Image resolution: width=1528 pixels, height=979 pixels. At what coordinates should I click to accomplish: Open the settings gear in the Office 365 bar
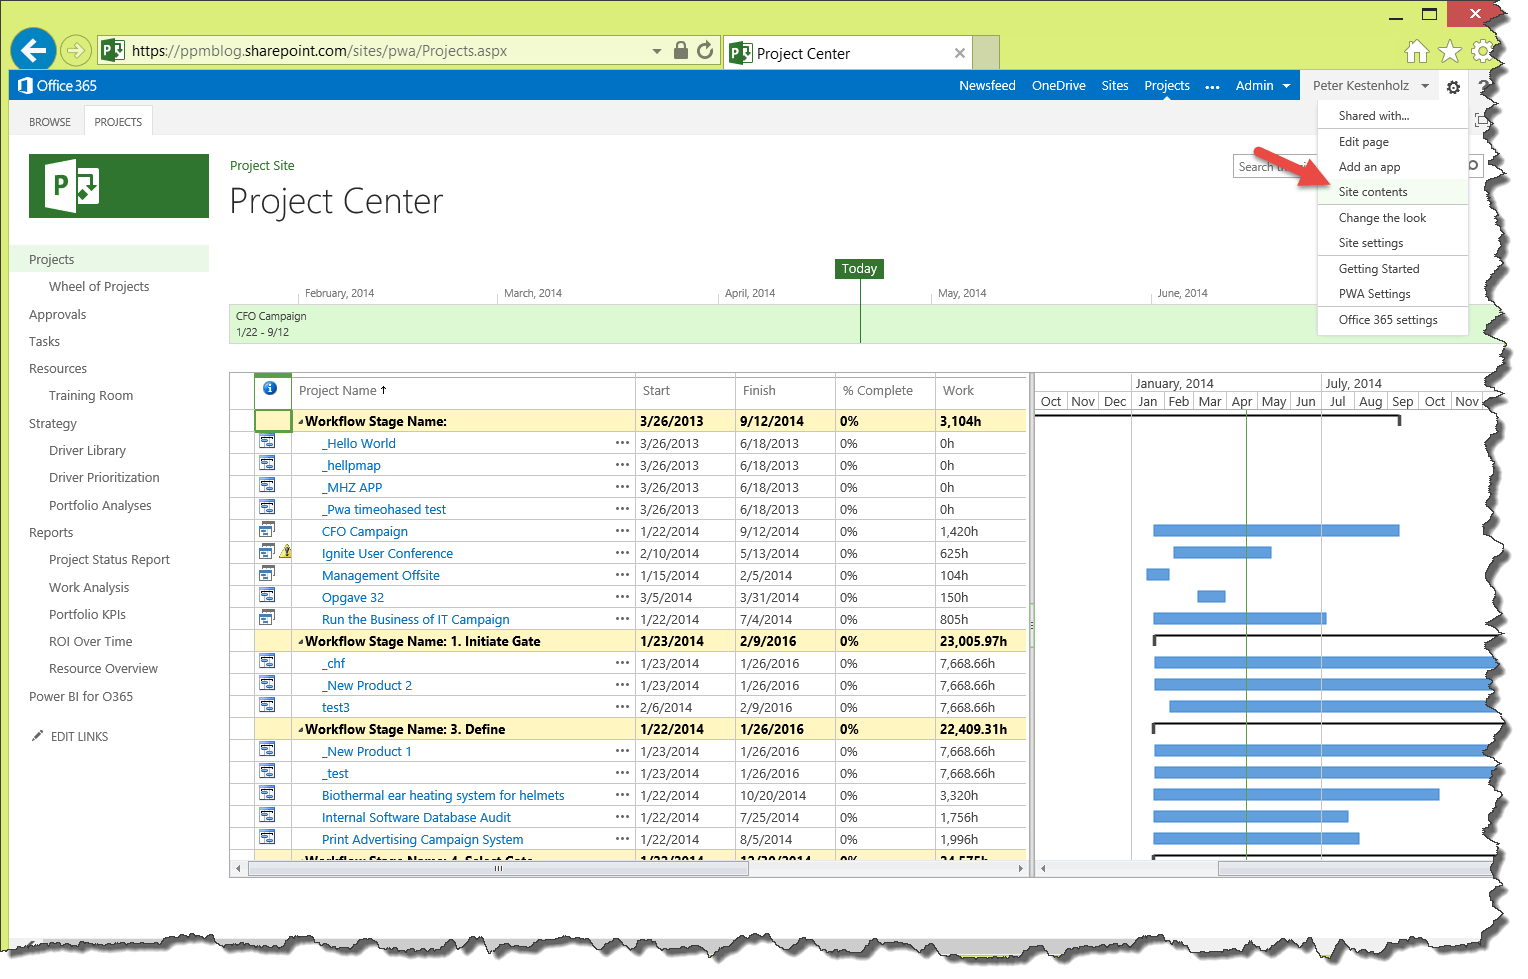(x=1453, y=86)
